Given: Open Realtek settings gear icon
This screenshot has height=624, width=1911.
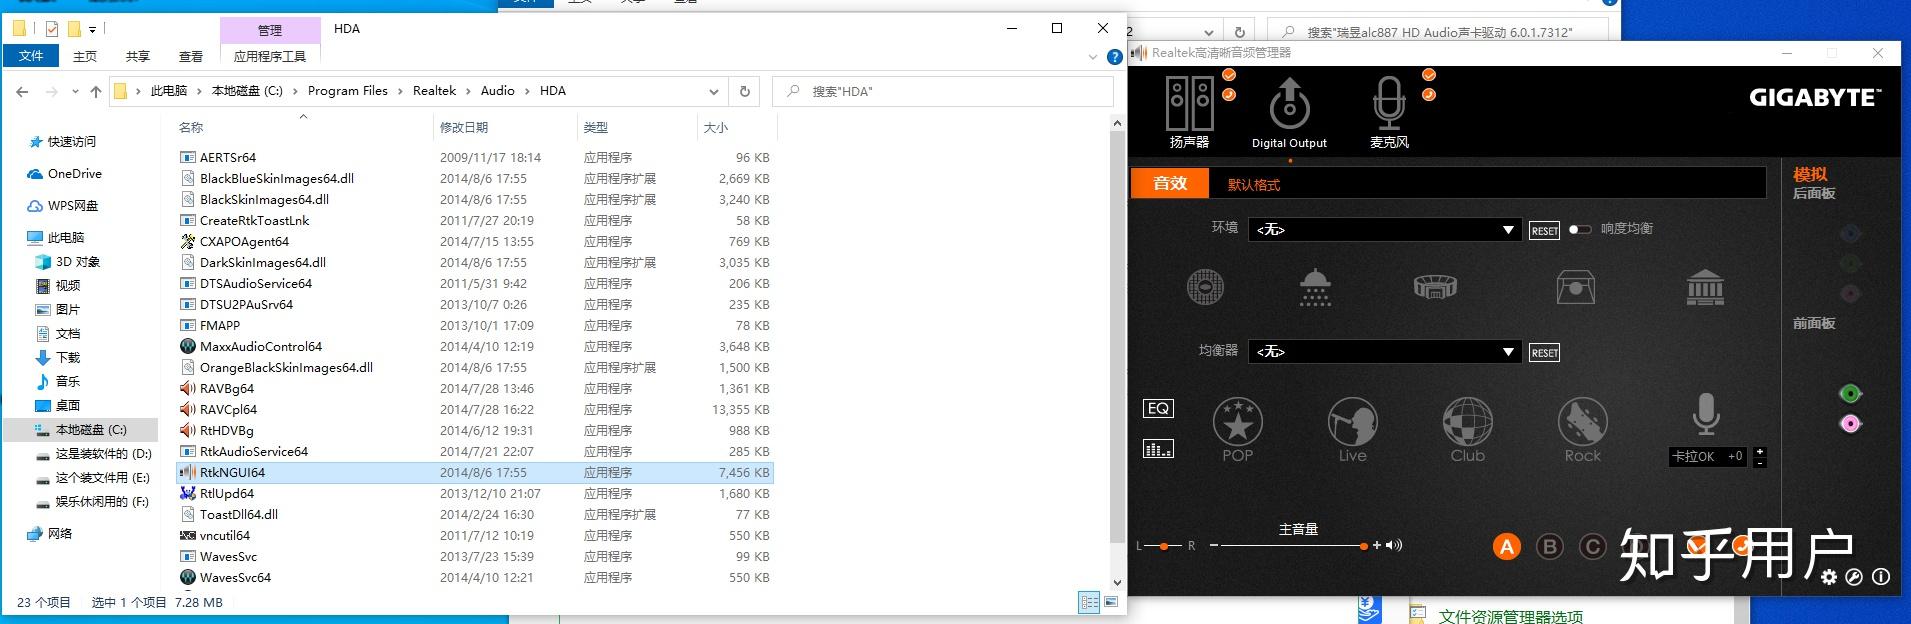Looking at the screenshot, I should 1829,577.
